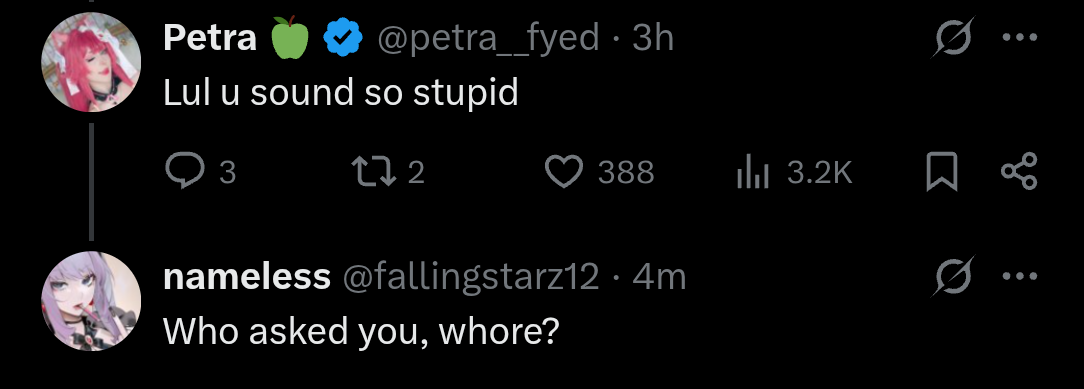1084x389 pixels.
Task: Visit the @petra__fyed handle
Action: (487, 38)
